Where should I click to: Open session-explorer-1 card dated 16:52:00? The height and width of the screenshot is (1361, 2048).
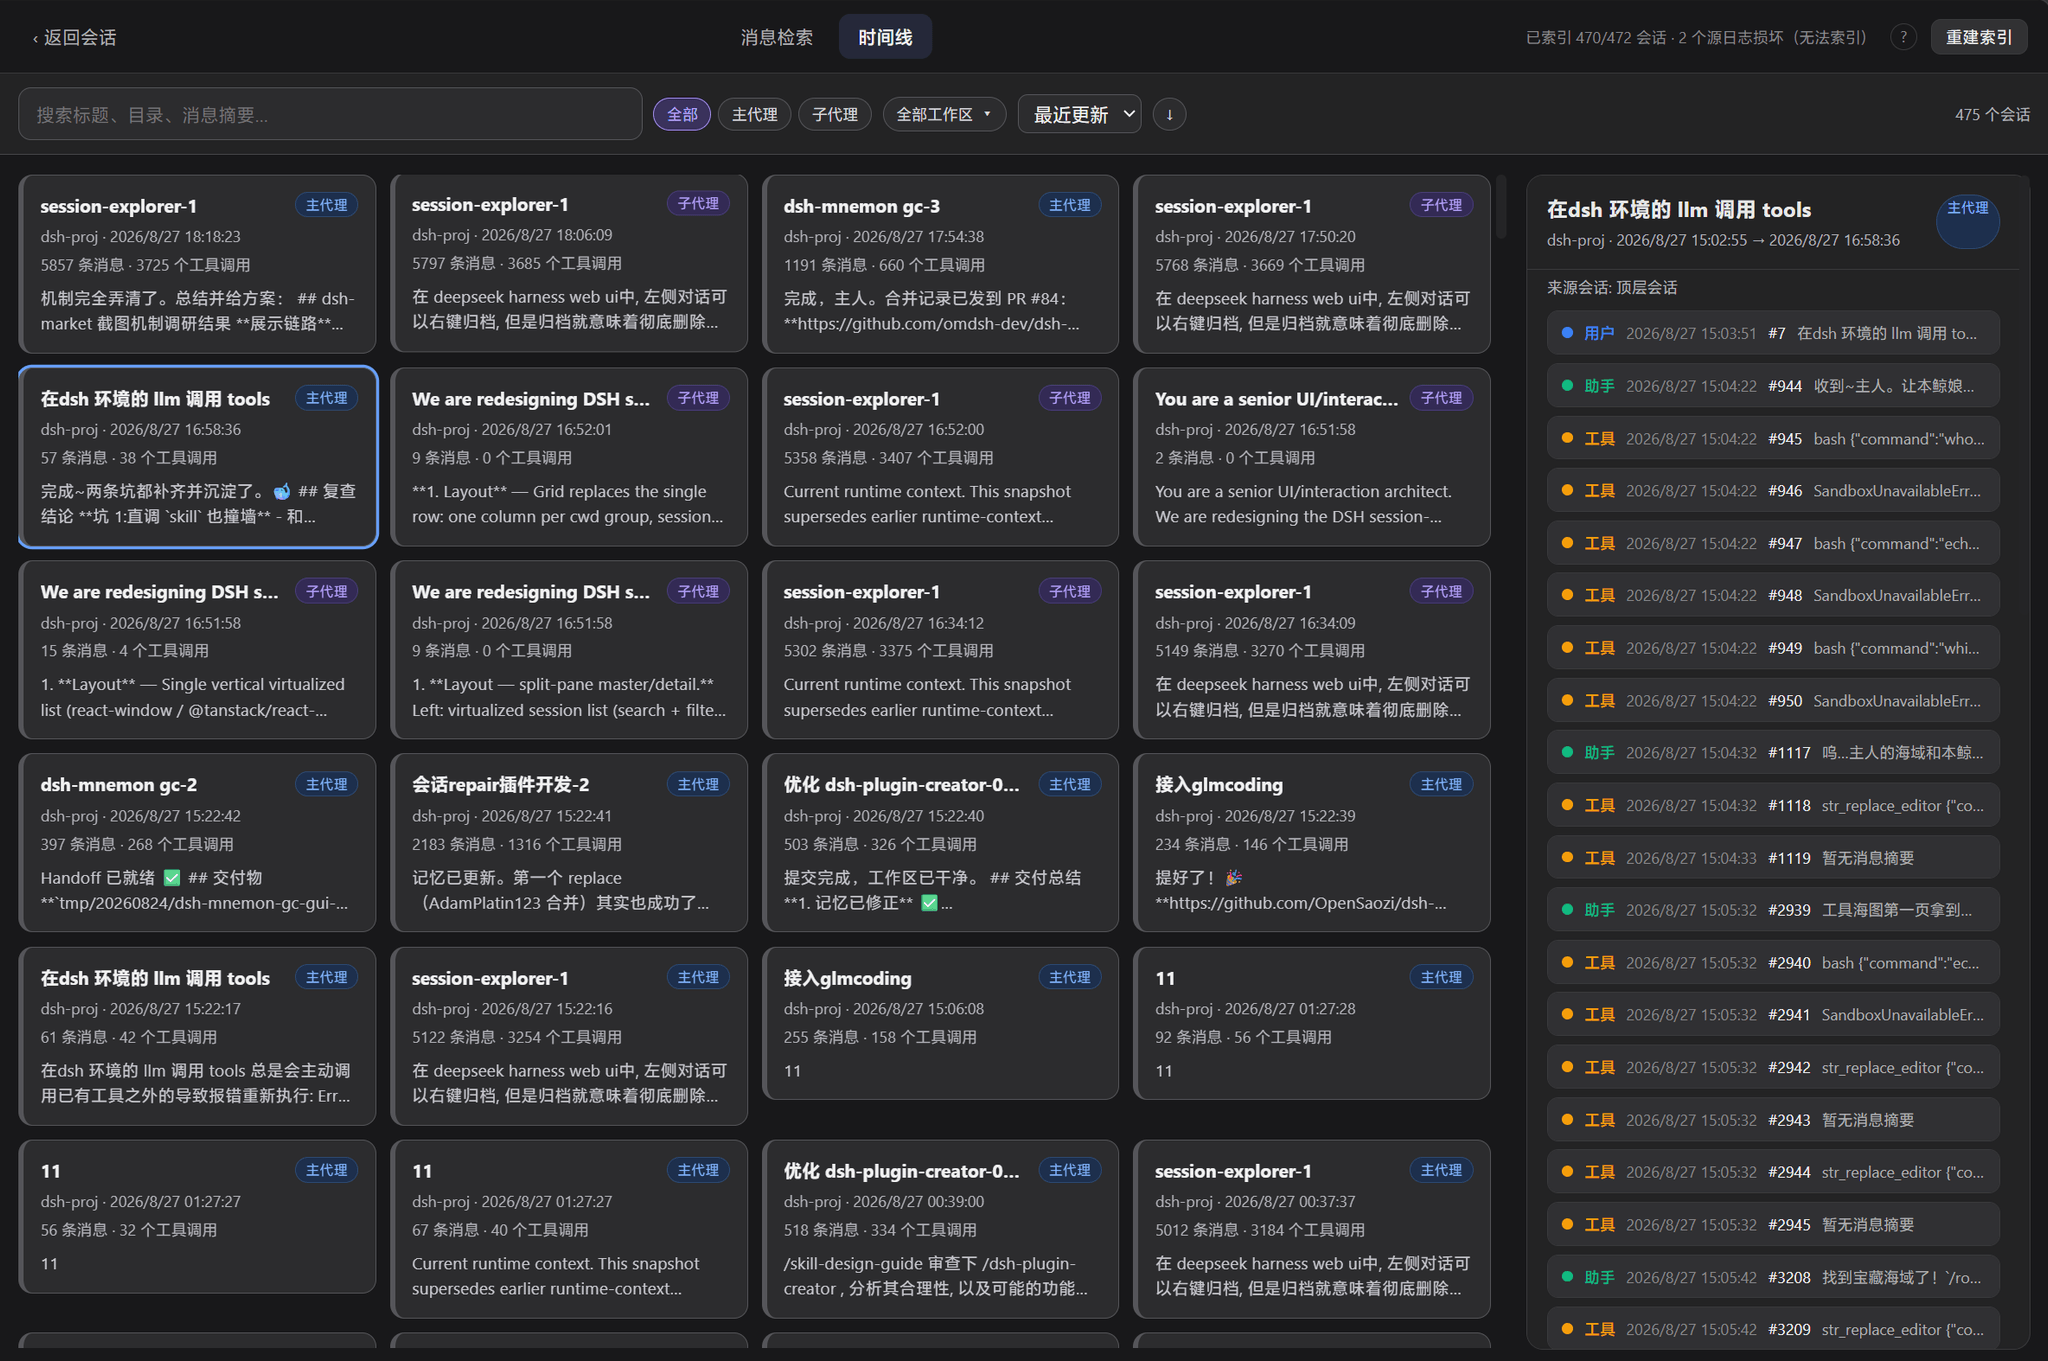940,457
